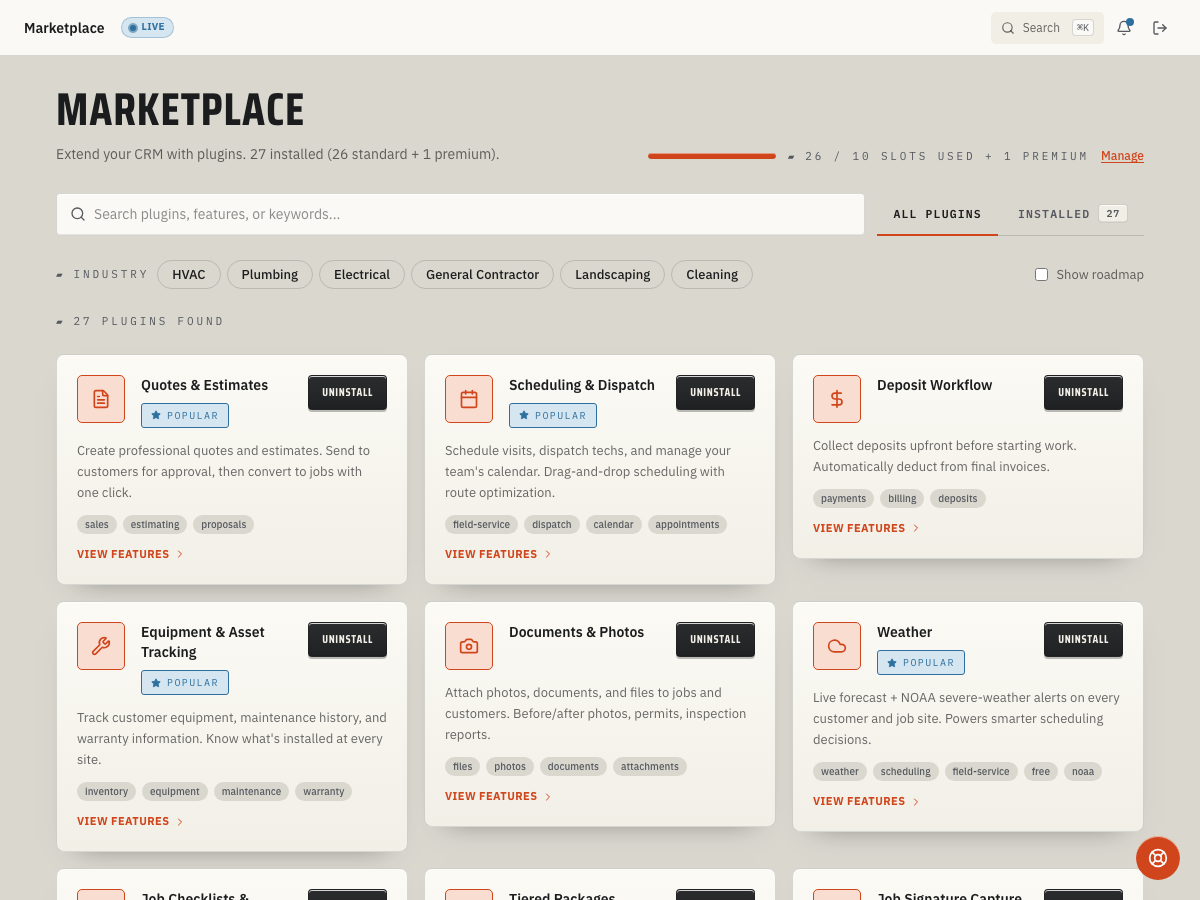This screenshot has height=900, width=1200.
Task: Switch to the Installed tab
Action: pos(1072,214)
